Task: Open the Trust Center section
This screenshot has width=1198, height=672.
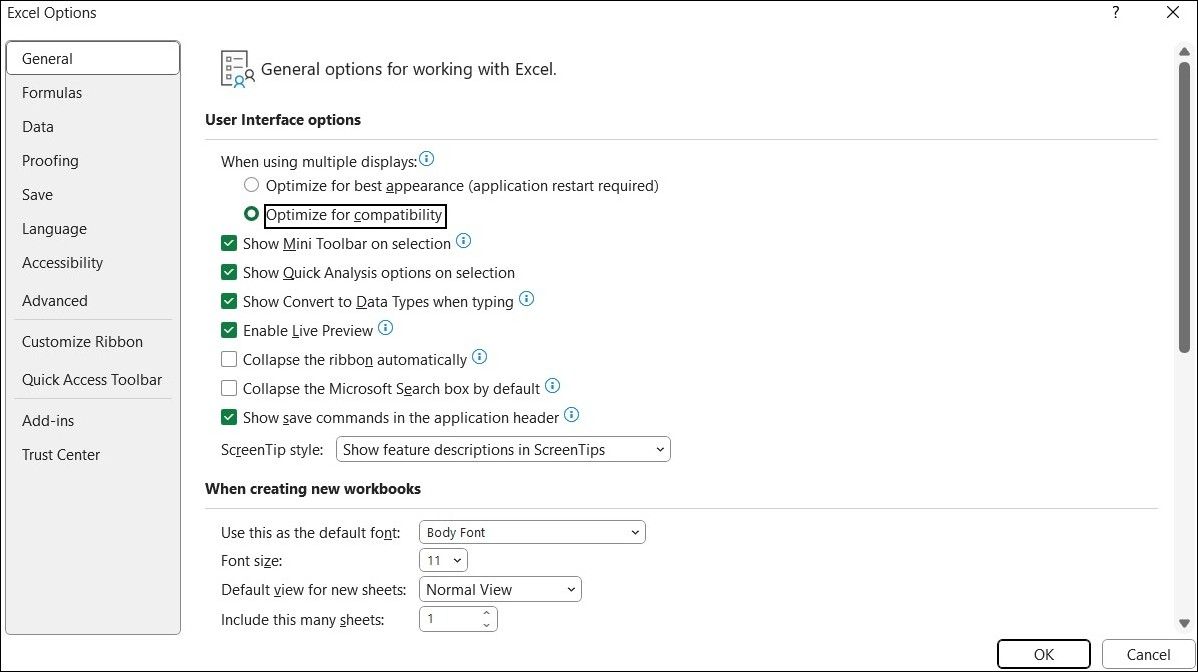Action: [x=61, y=454]
